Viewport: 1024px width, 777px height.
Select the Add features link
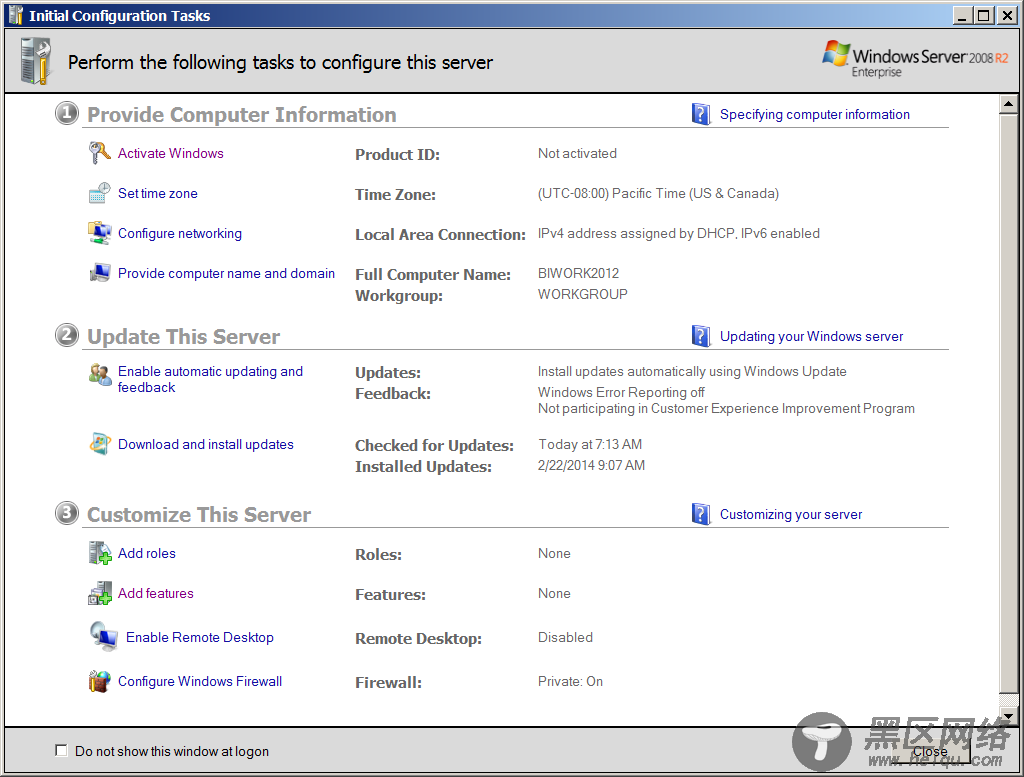[155, 593]
